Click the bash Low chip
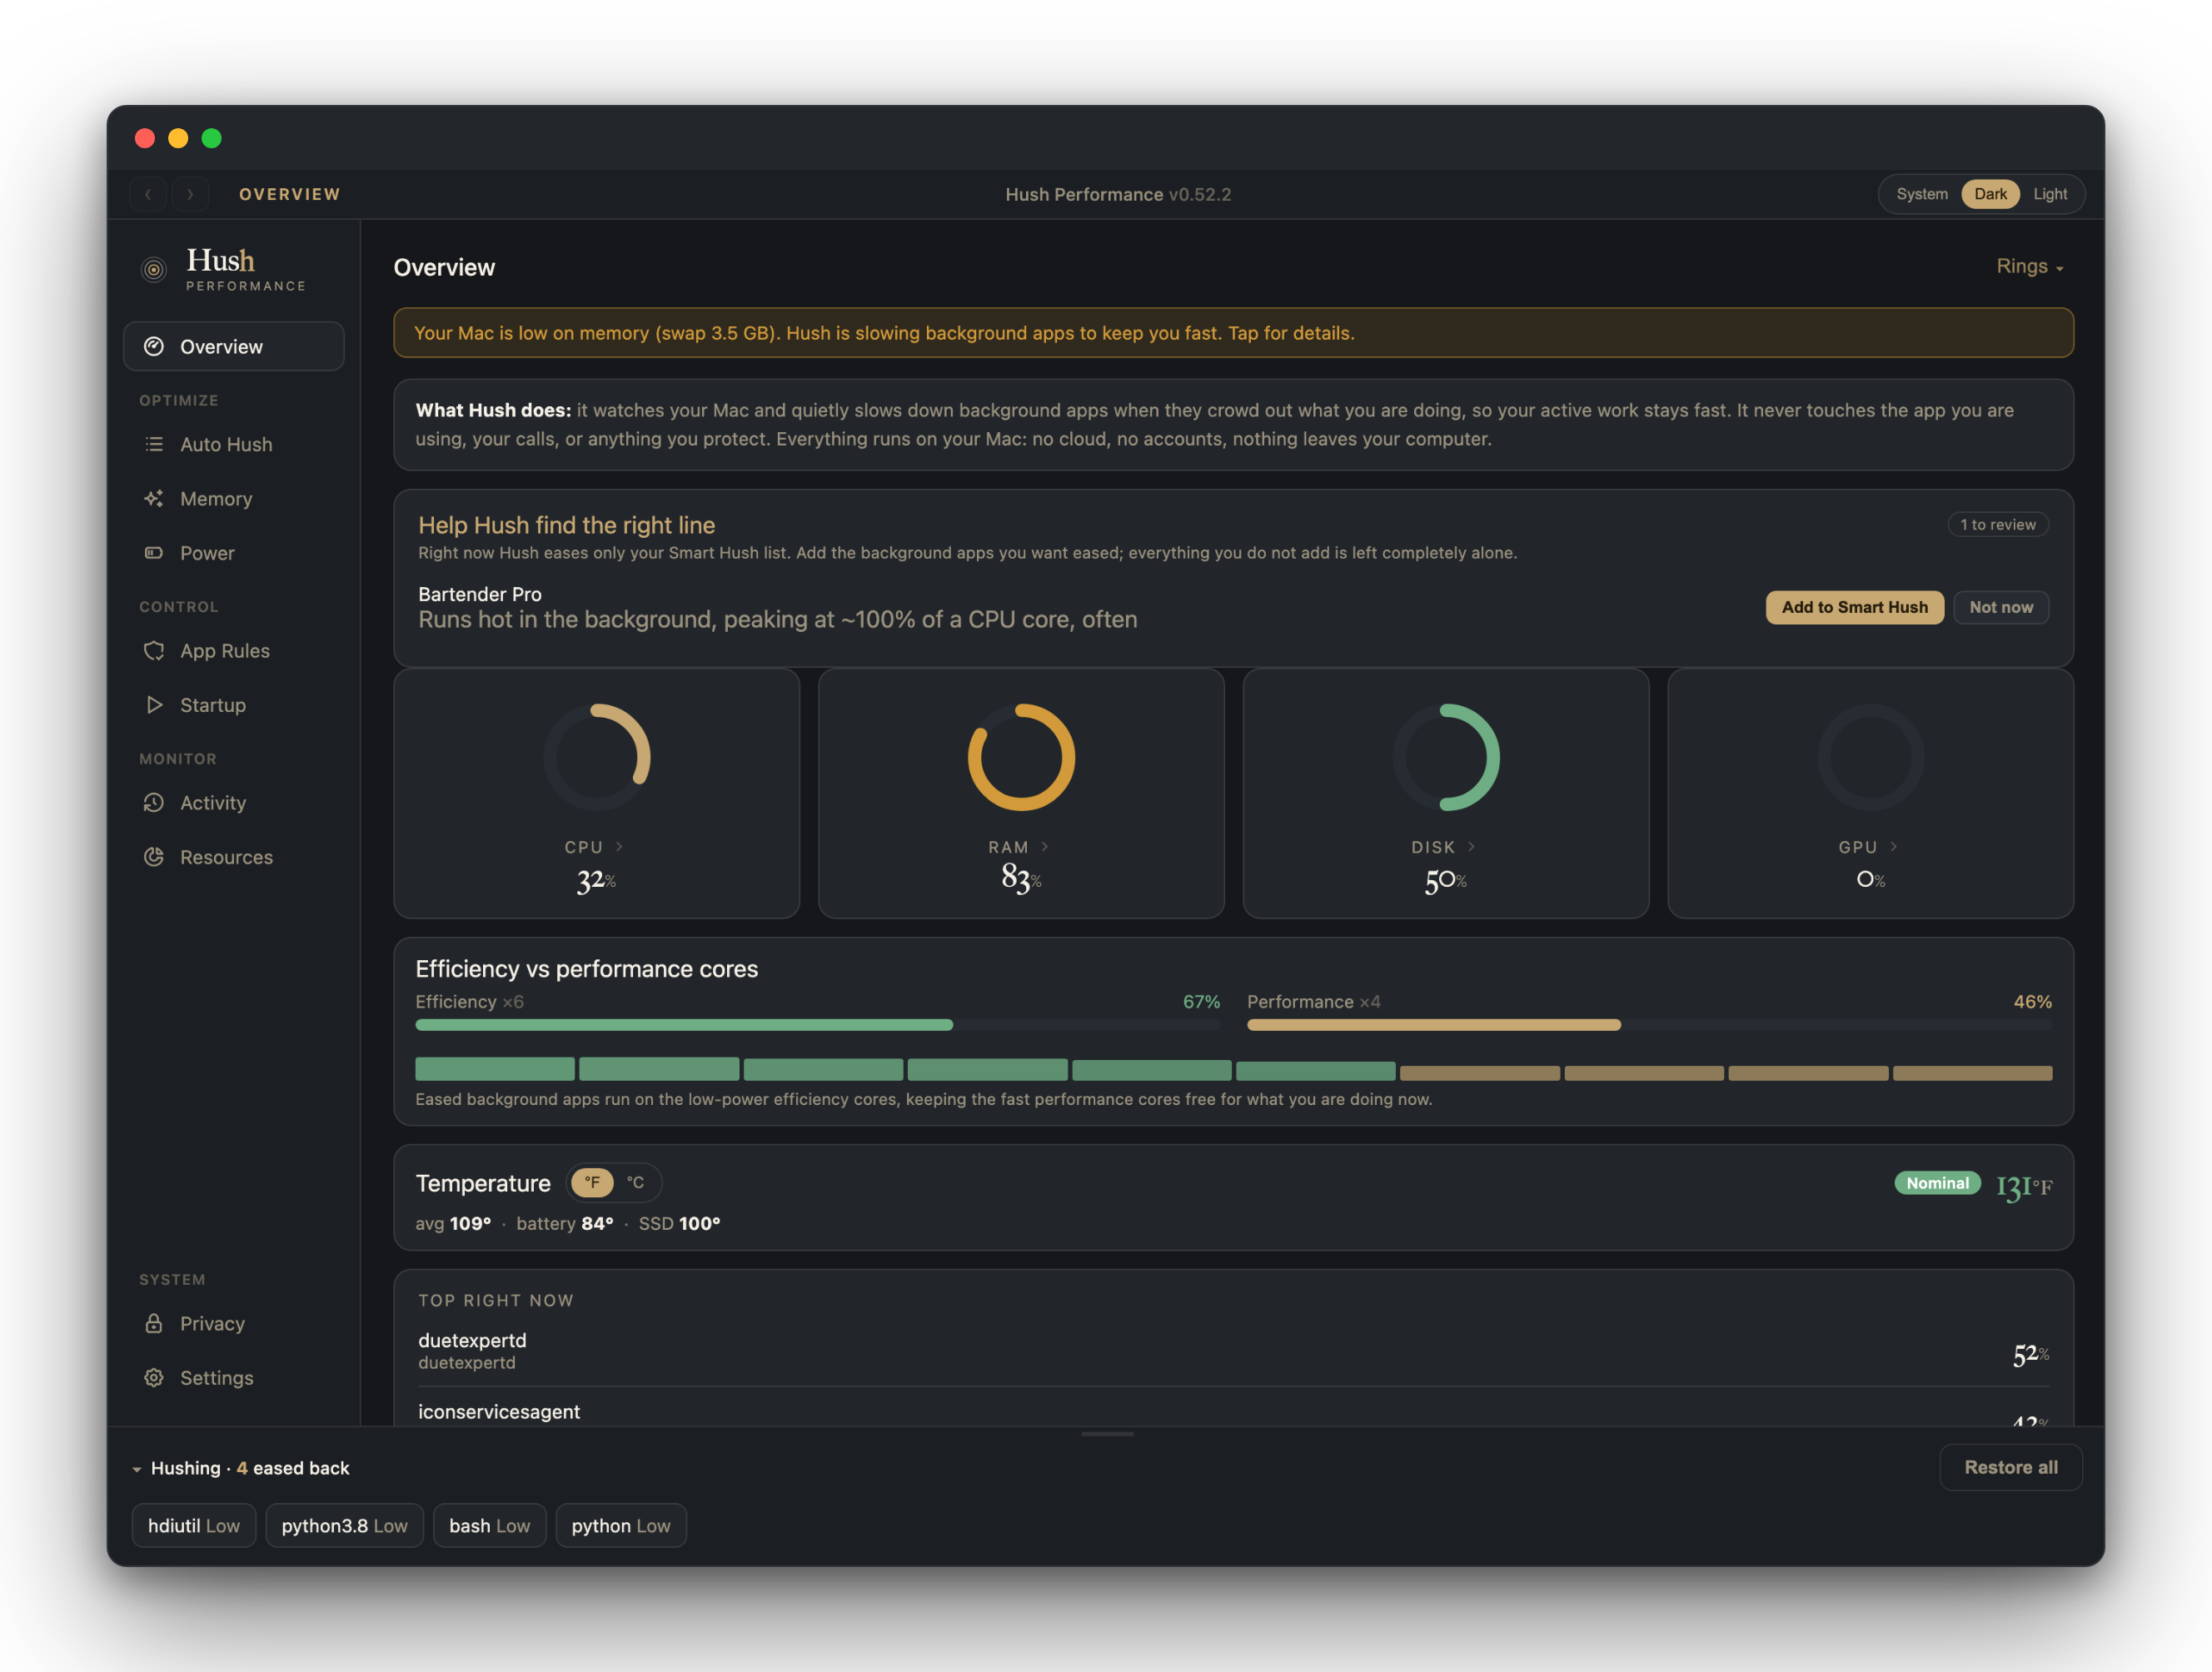Screen dimensions: 2212x1672 pos(489,1525)
